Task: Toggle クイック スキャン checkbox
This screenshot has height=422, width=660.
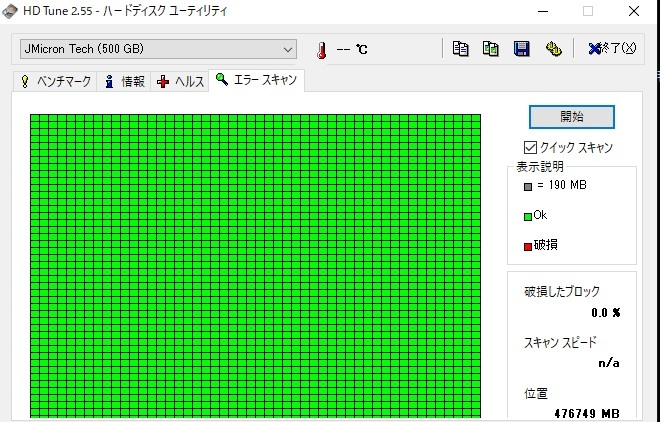Action: (x=530, y=147)
